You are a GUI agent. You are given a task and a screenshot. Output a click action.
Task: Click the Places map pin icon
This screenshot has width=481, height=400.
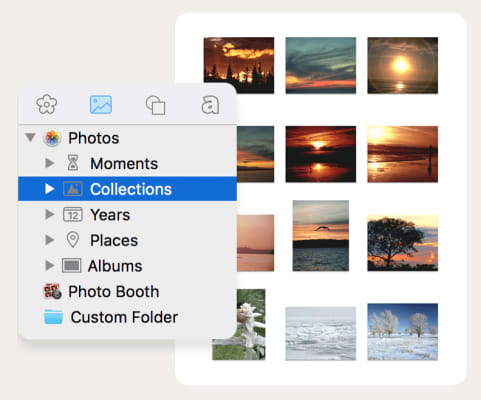pyautogui.click(x=73, y=240)
